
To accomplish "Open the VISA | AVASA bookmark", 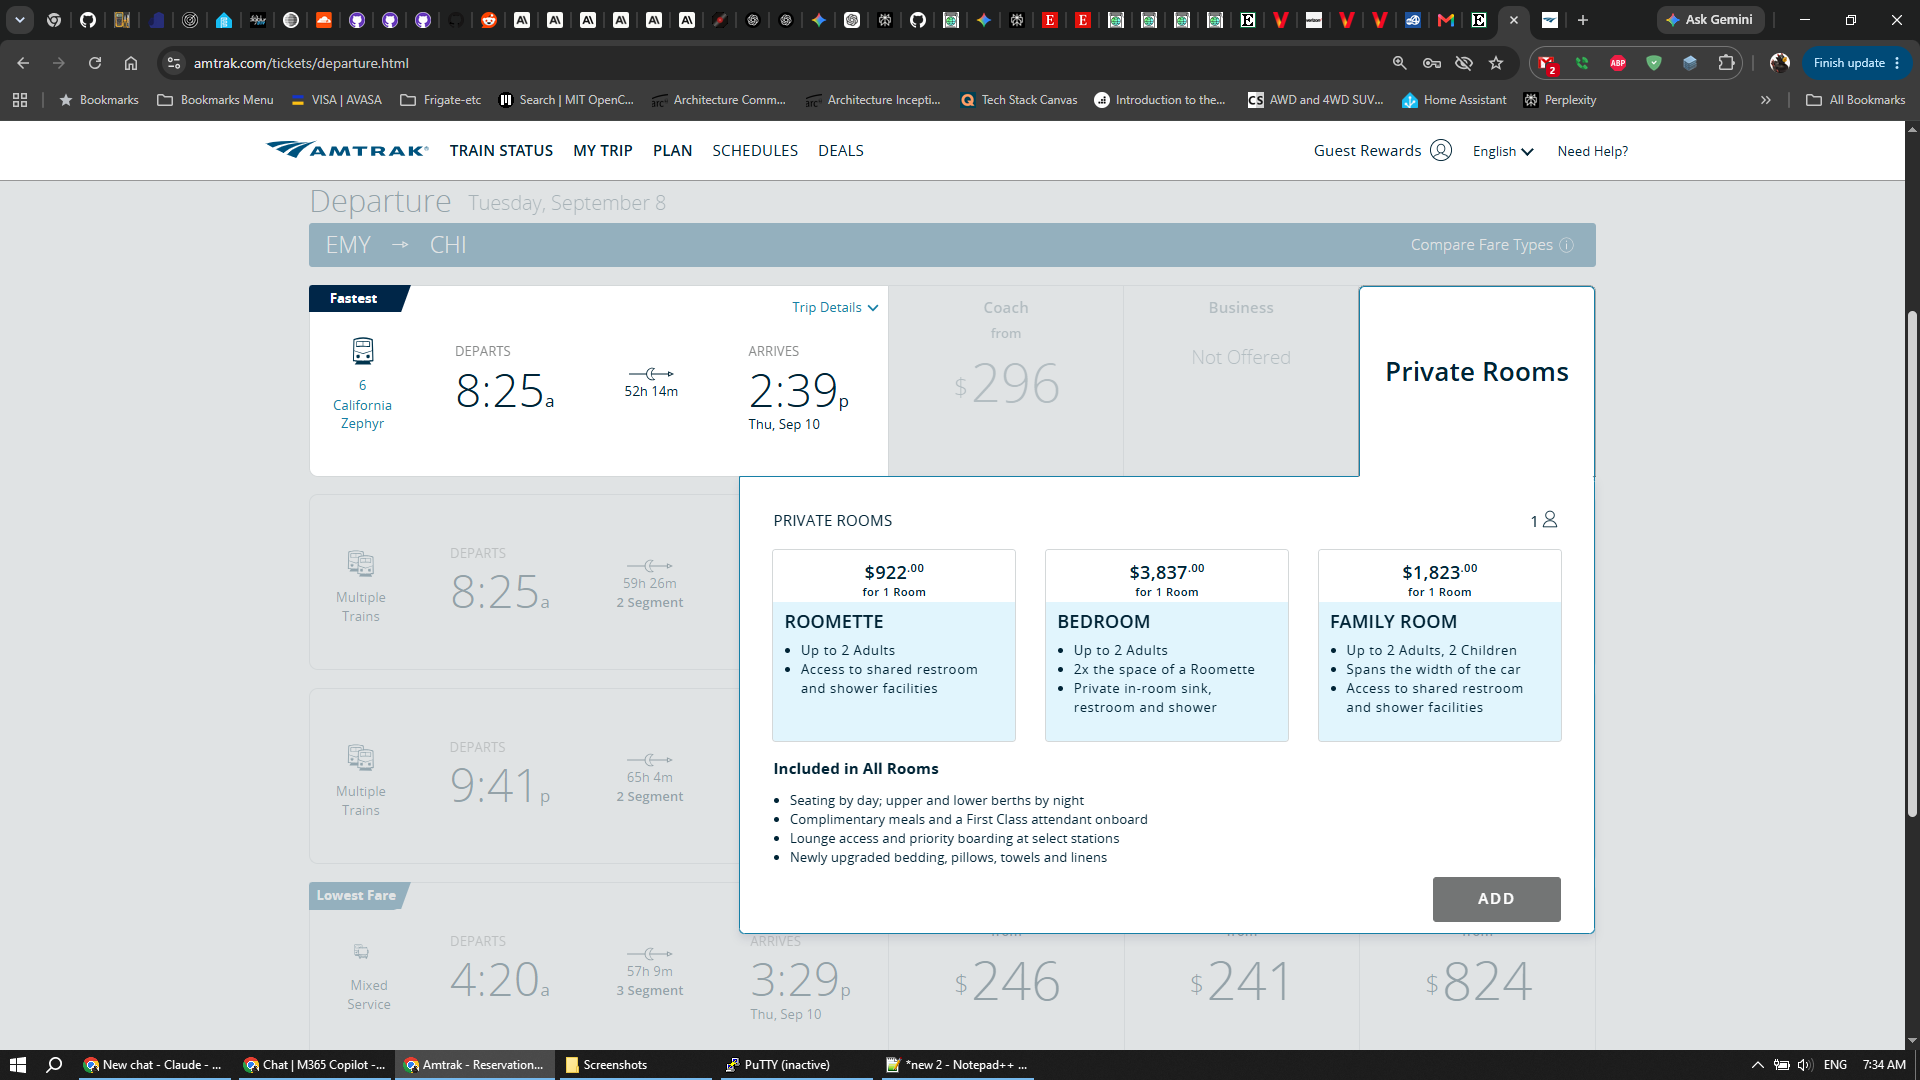I will [x=336, y=100].
